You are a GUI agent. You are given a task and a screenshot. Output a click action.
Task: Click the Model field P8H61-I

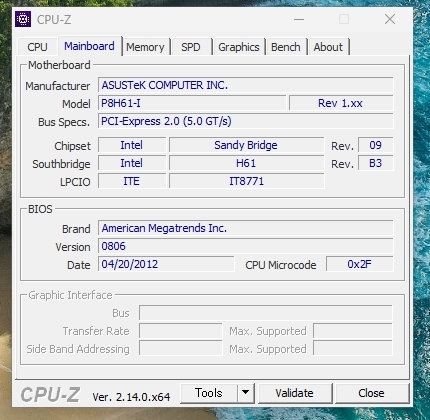pos(192,103)
